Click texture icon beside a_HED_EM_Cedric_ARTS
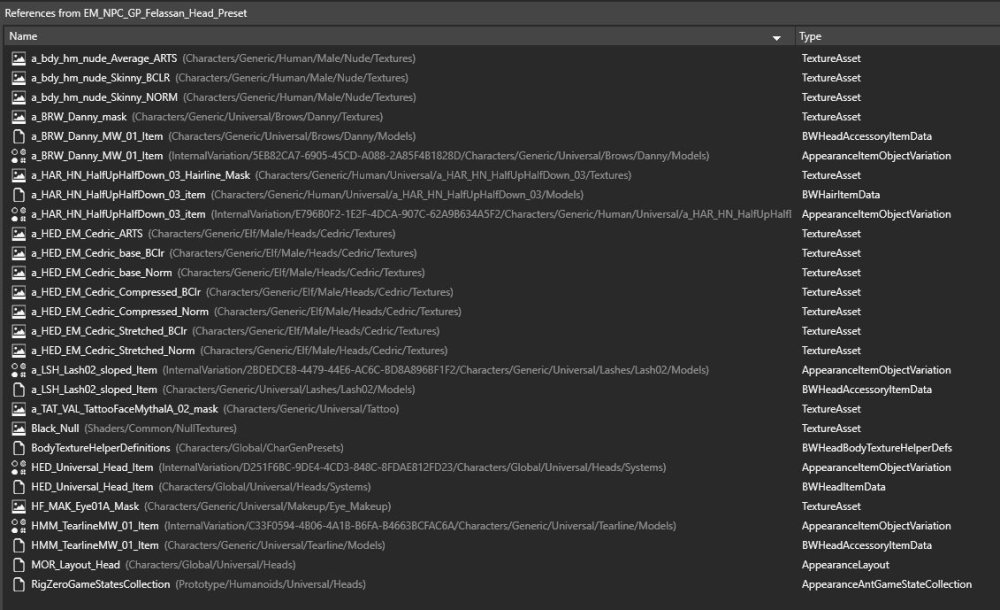Screen dimensions: 1000x610 (x=18, y=233)
